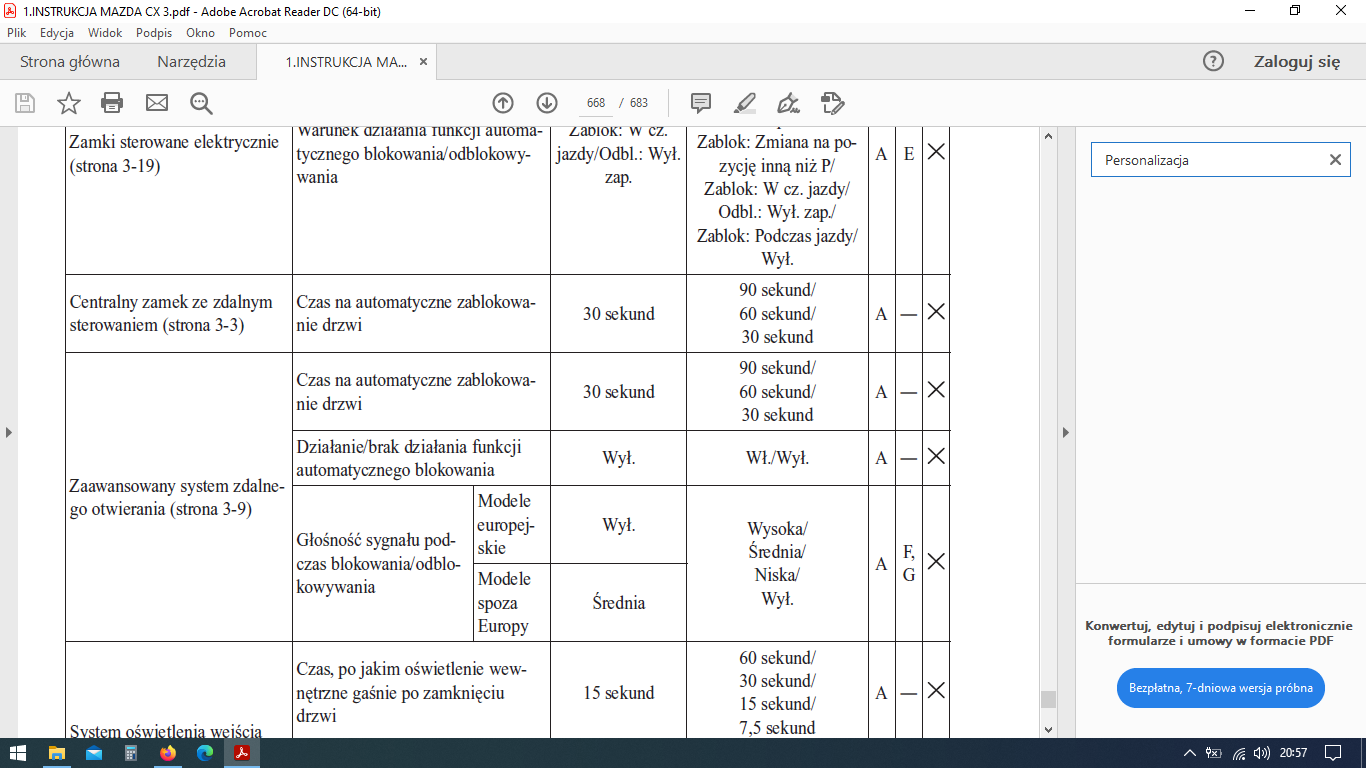Collapse the right tools pane
The height and width of the screenshot is (768, 1366).
[x=1065, y=432]
